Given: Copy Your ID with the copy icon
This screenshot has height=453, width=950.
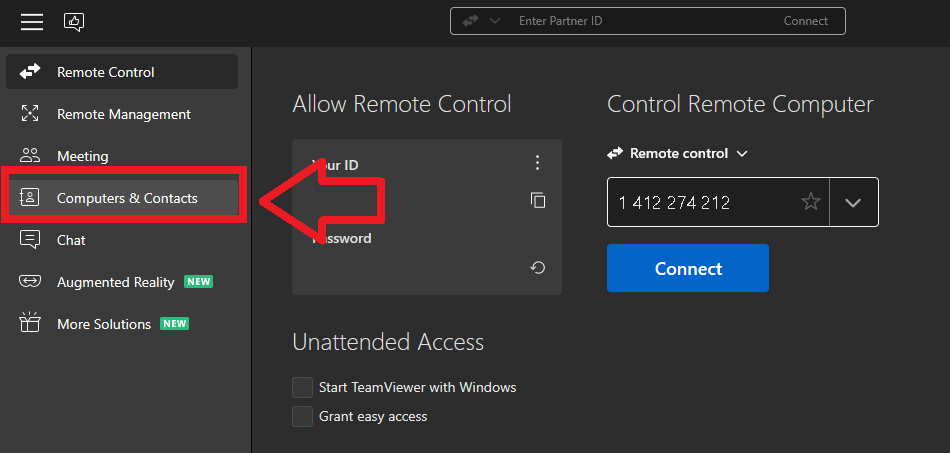Looking at the screenshot, I should point(538,200).
